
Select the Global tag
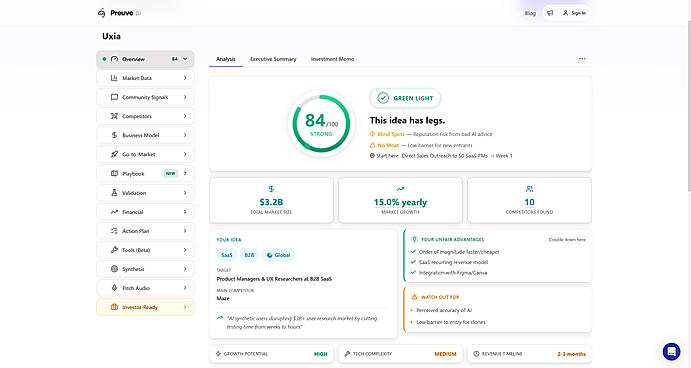click(279, 255)
